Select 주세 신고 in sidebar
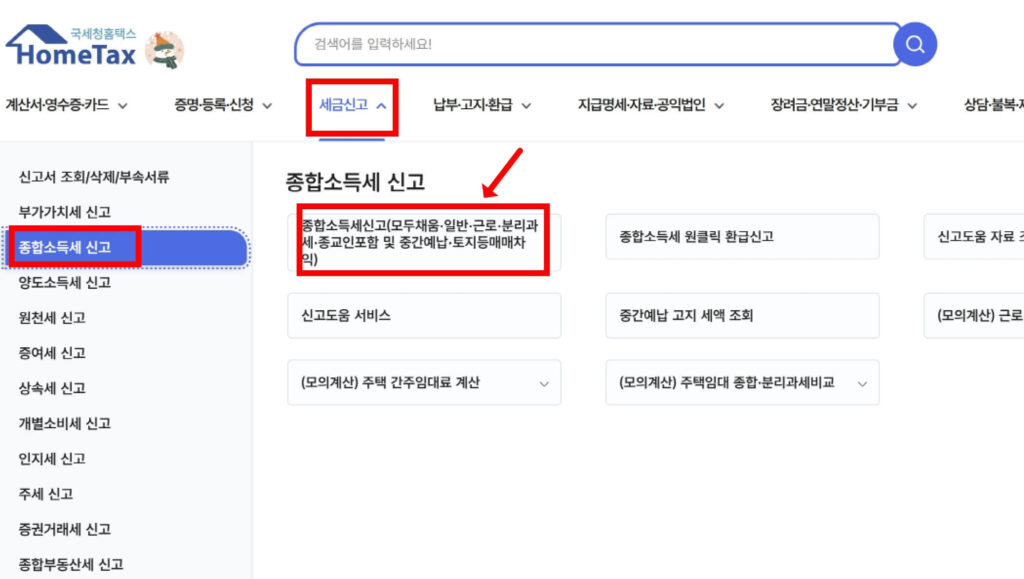1024x579 pixels. [46, 494]
